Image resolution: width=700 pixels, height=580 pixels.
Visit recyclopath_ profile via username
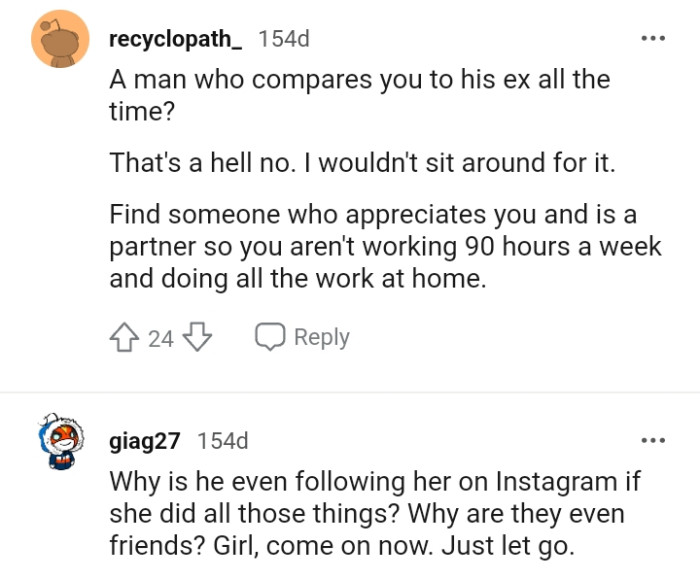pos(176,39)
